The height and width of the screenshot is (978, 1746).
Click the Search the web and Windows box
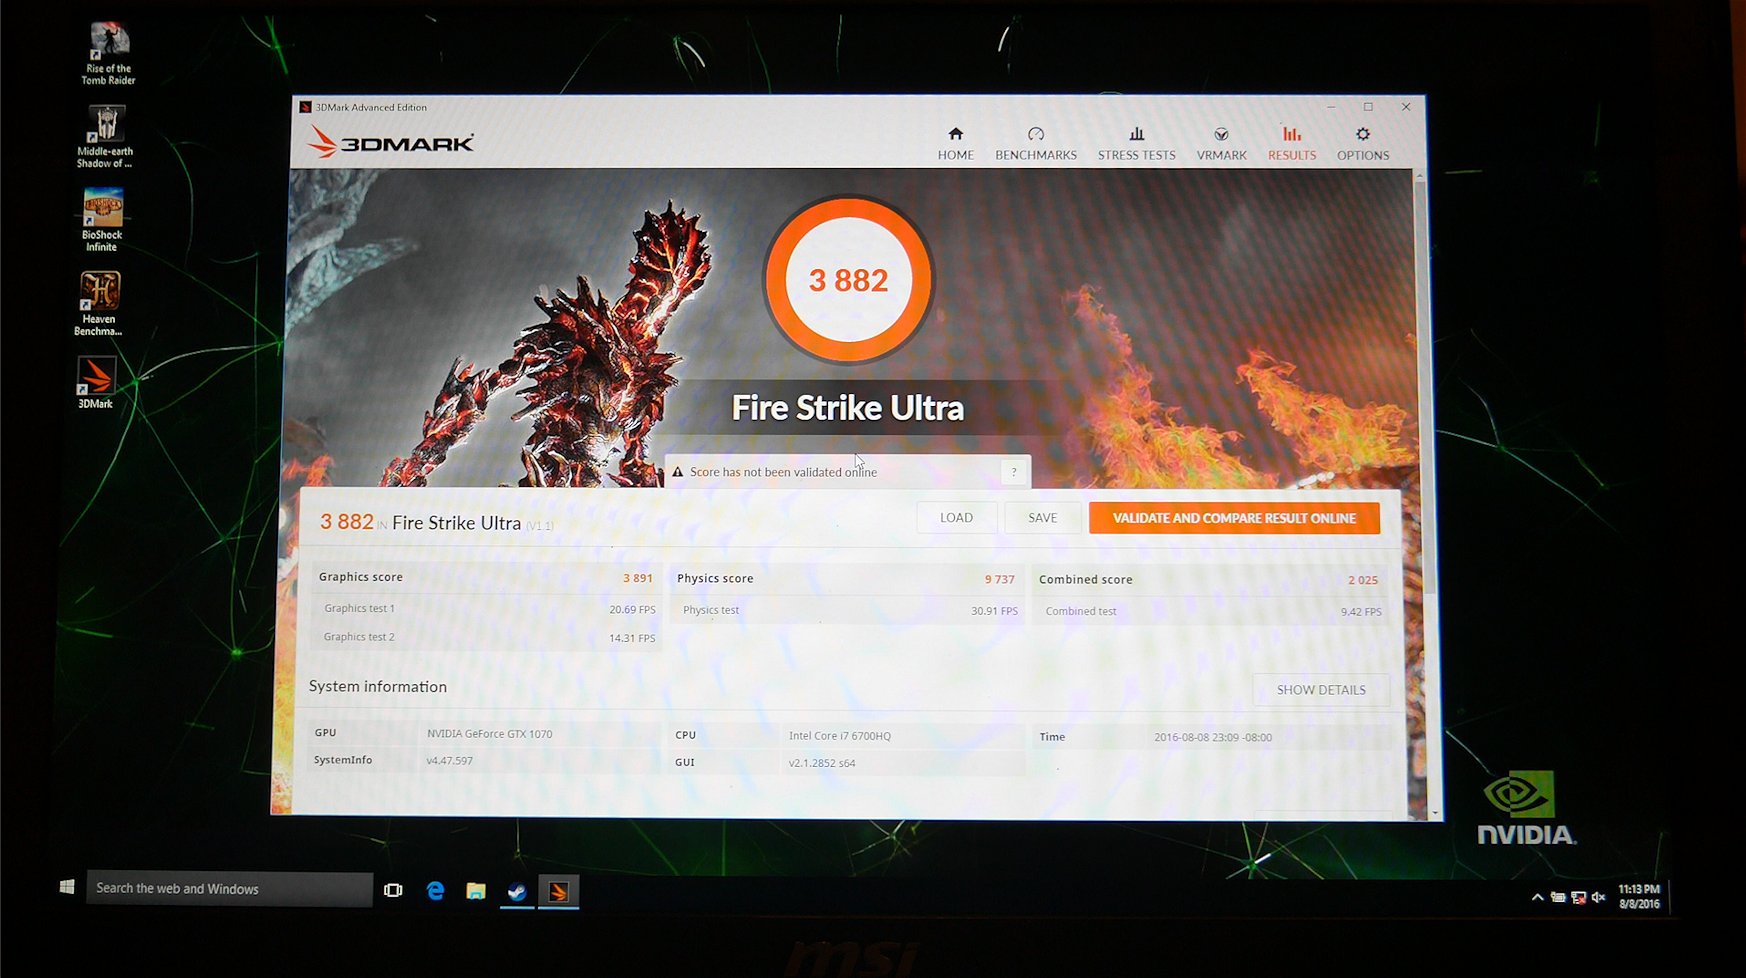pyautogui.click(x=229, y=888)
